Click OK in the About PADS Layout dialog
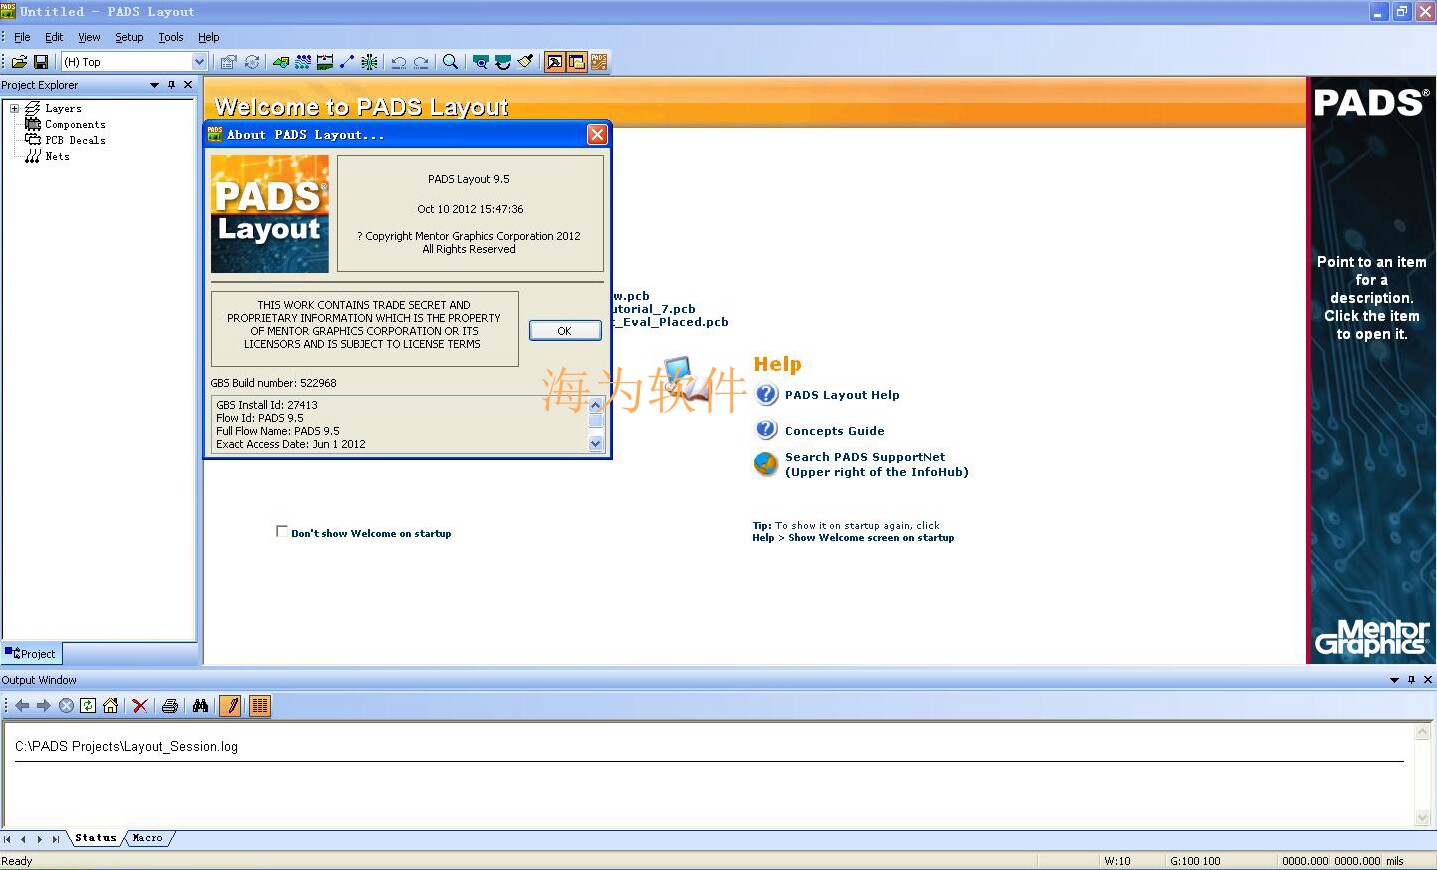The height and width of the screenshot is (870, 1437). pyautogui.click(x=565, y=331)
